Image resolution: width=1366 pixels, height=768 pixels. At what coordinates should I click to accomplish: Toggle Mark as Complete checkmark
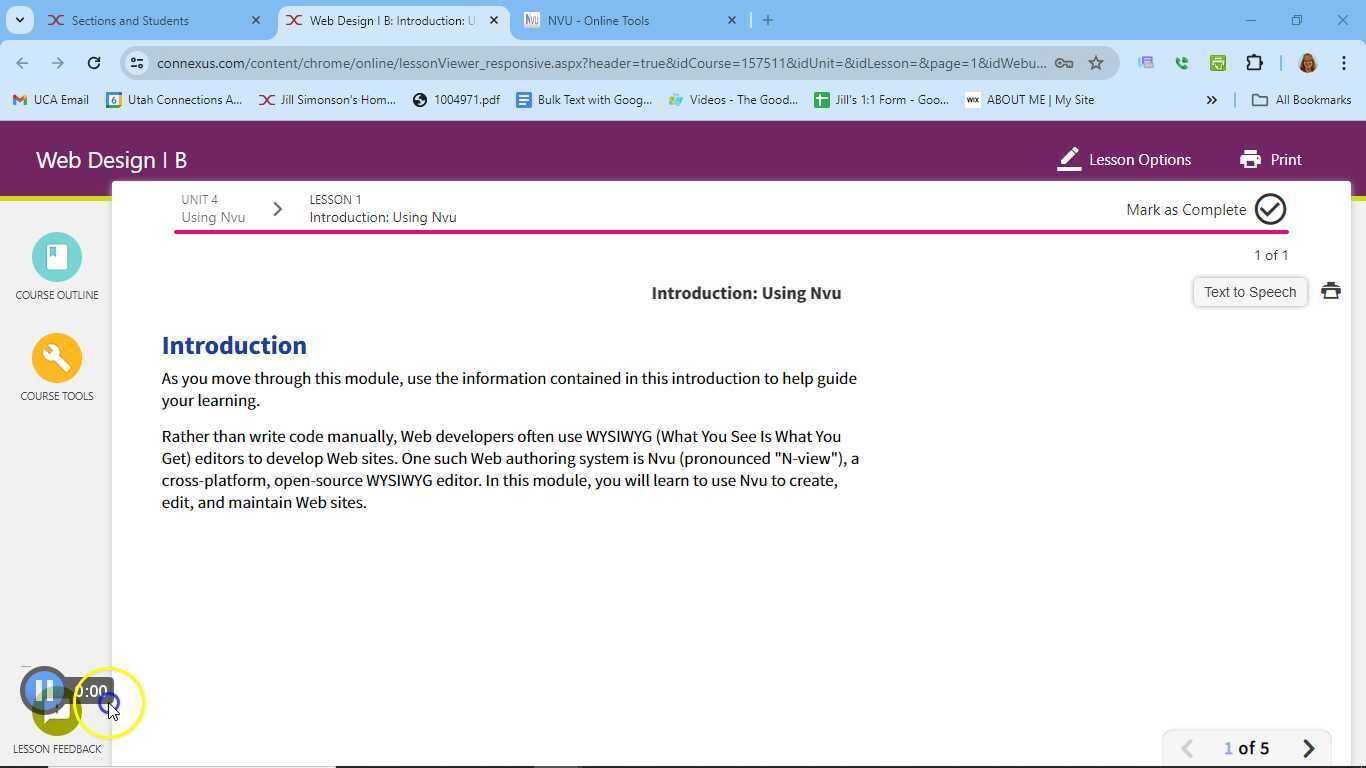coord(1269,209)
